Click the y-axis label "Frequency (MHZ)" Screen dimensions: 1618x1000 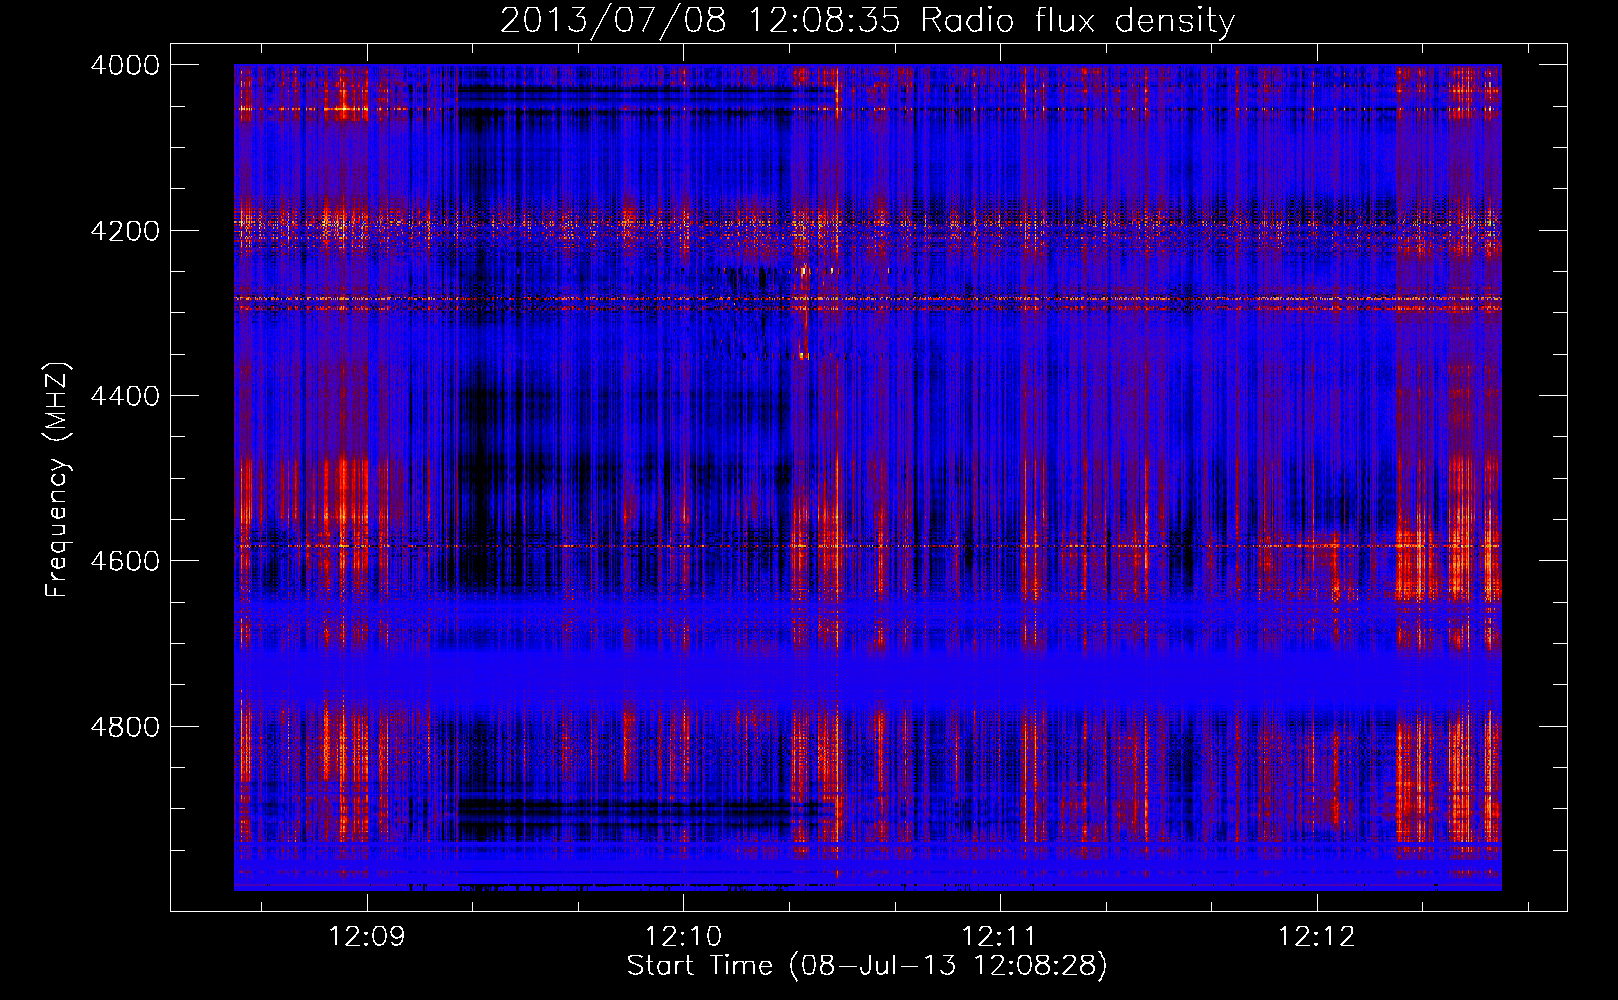click(x=58, y=480)
